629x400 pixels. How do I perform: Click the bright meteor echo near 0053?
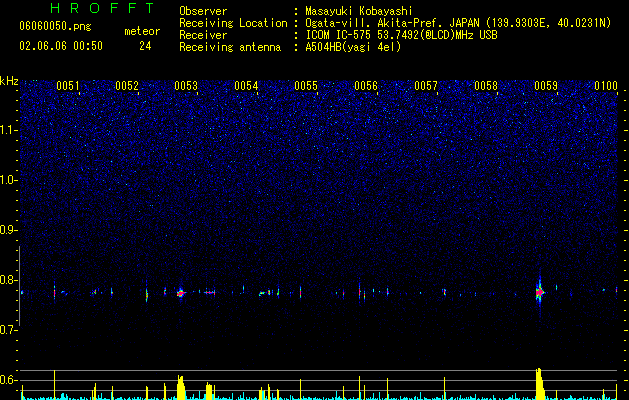click(x=181, y=293)
